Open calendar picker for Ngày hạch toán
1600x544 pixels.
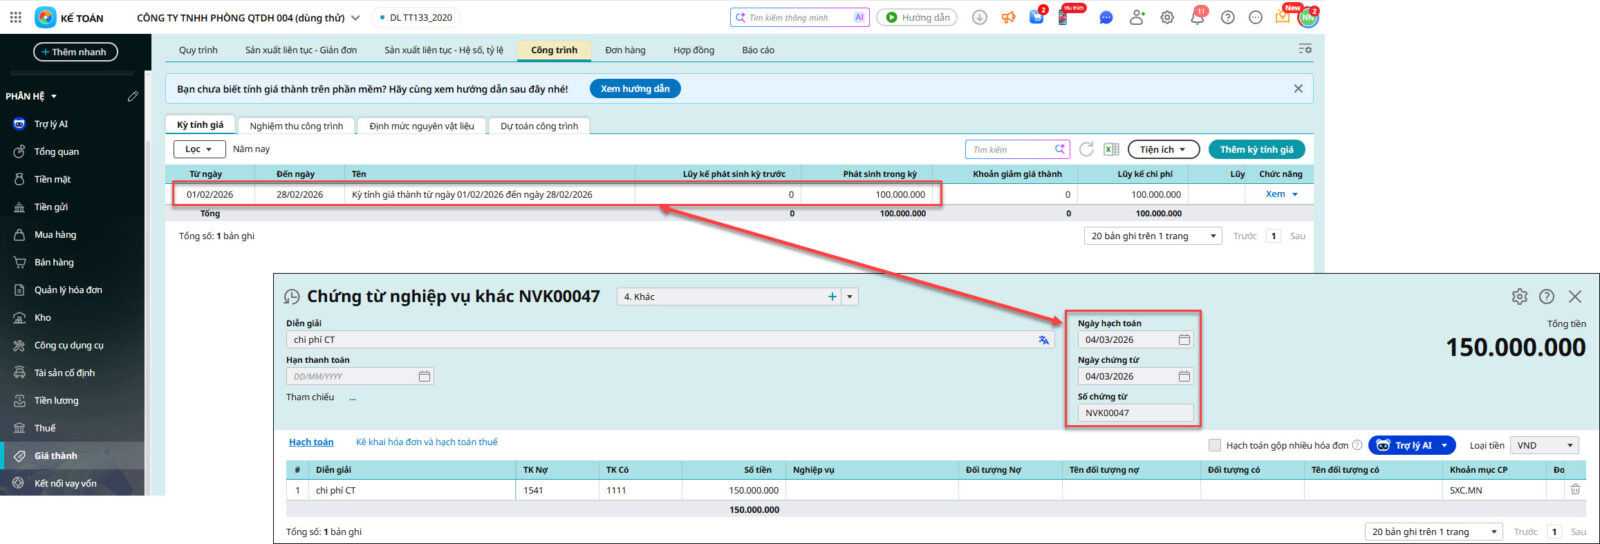(1184, 340)
